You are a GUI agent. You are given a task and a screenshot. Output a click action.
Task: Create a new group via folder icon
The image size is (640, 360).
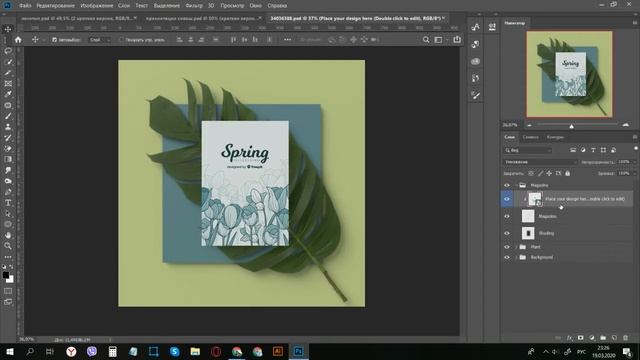point(603,338)
